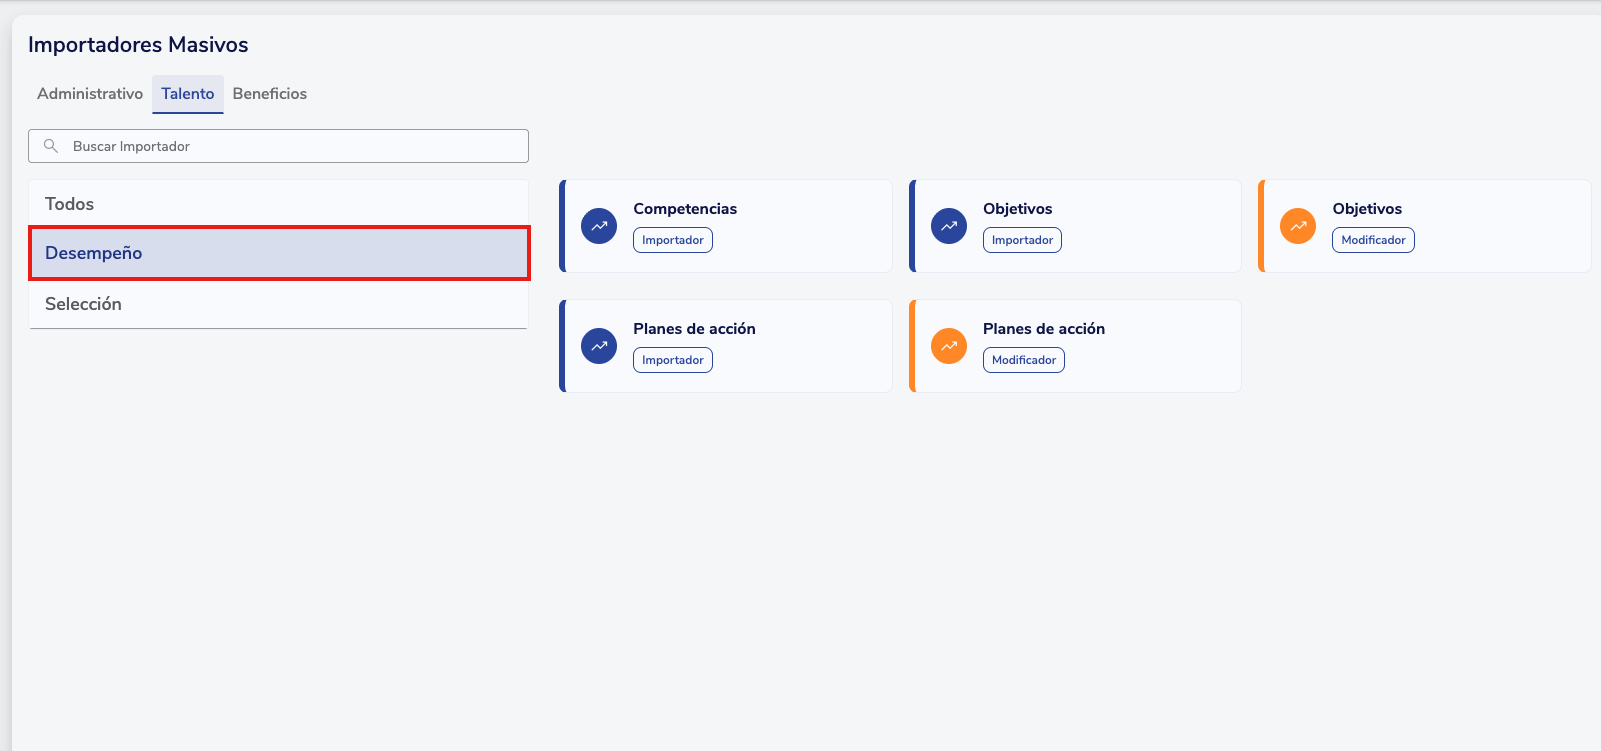The width and height of the screenshot is (1601, 751).
Task: Click the Importador badge under Competencias
Action: [x=673, y=240]
